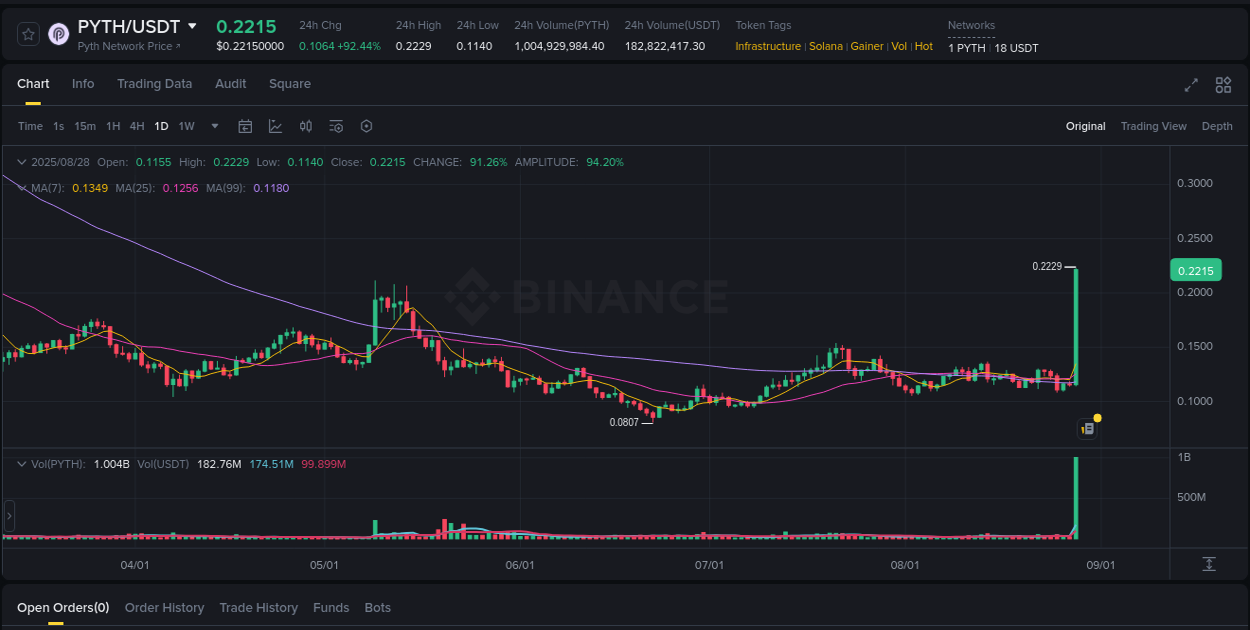Click the Solana token tag
This screenshot has height=630, width=1250.
point(826,46)
